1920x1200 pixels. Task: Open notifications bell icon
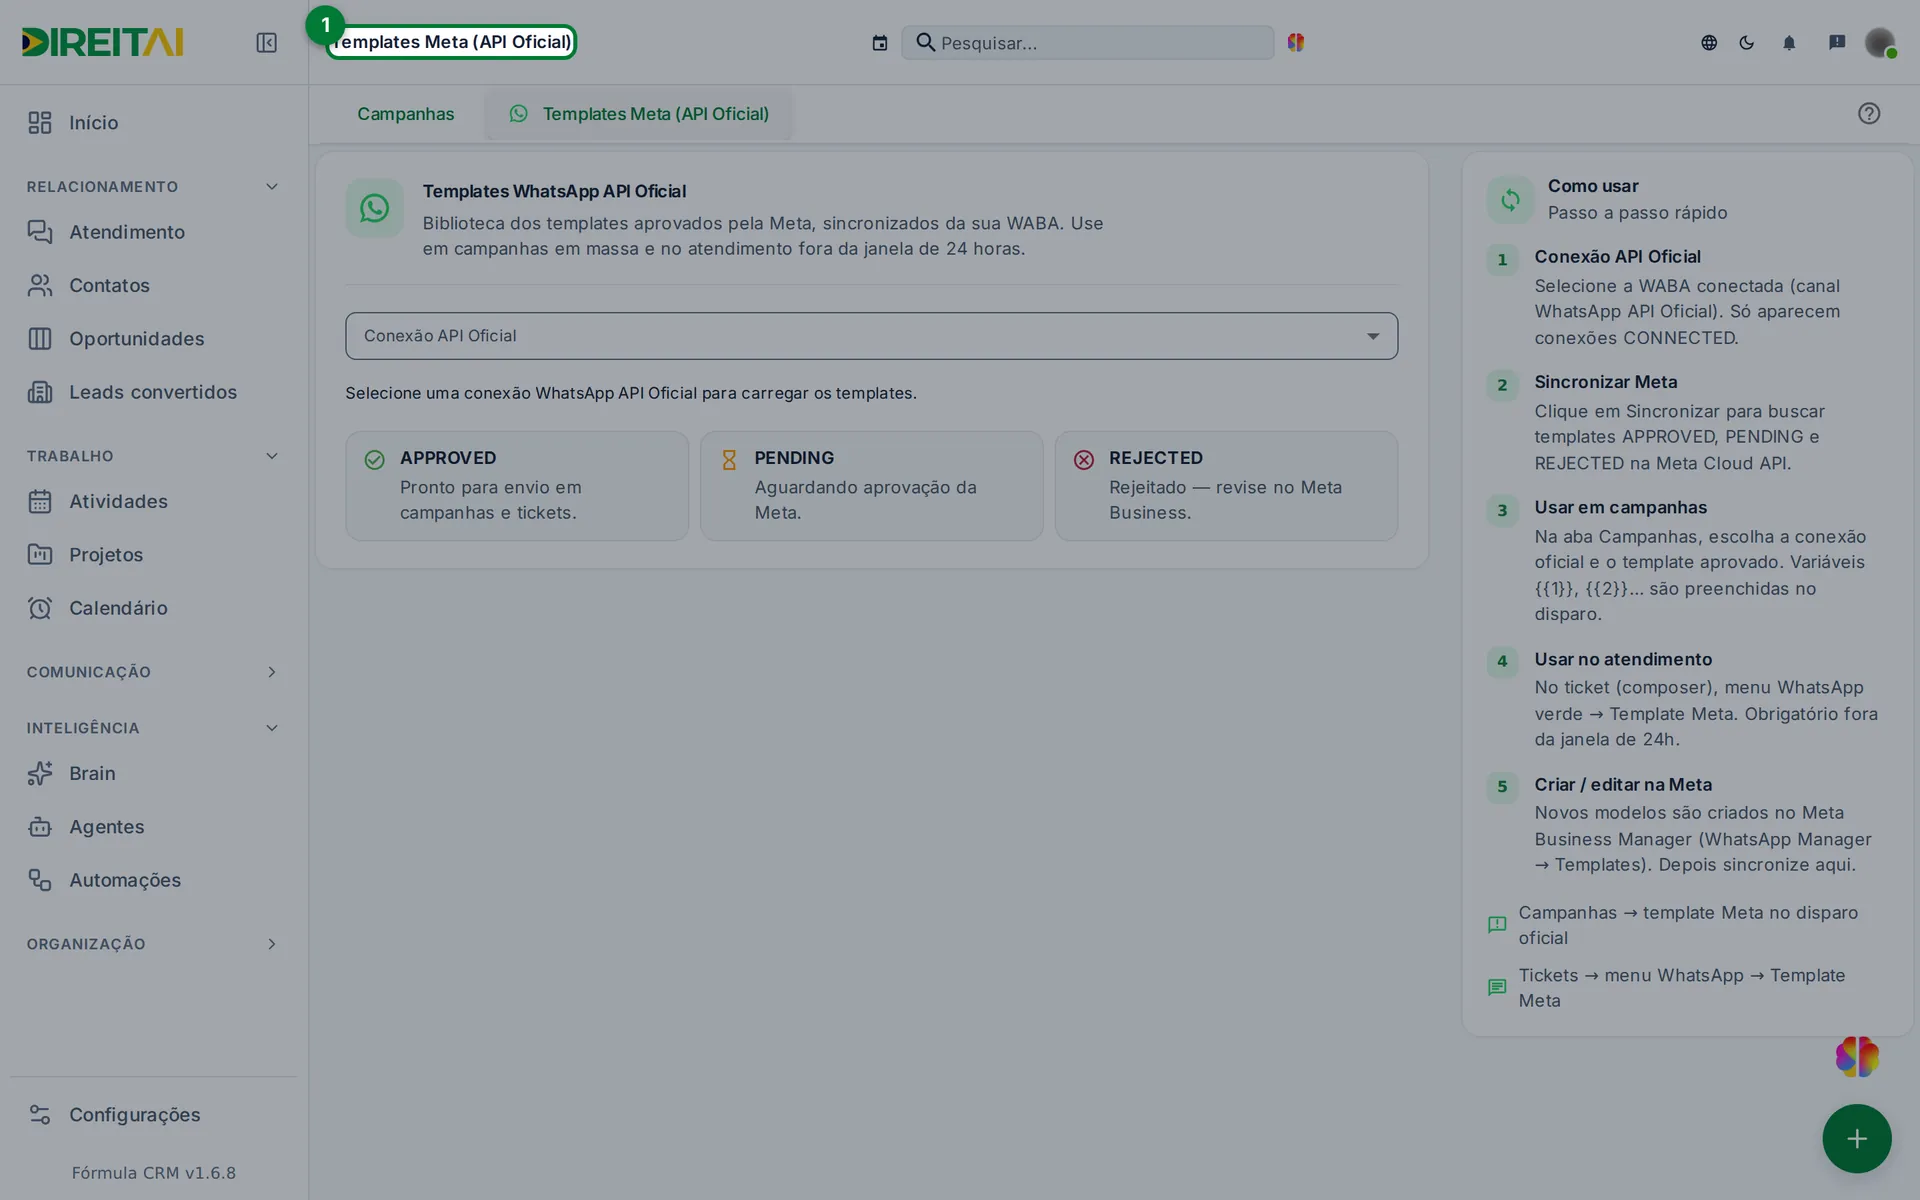tap(1790, 43)
